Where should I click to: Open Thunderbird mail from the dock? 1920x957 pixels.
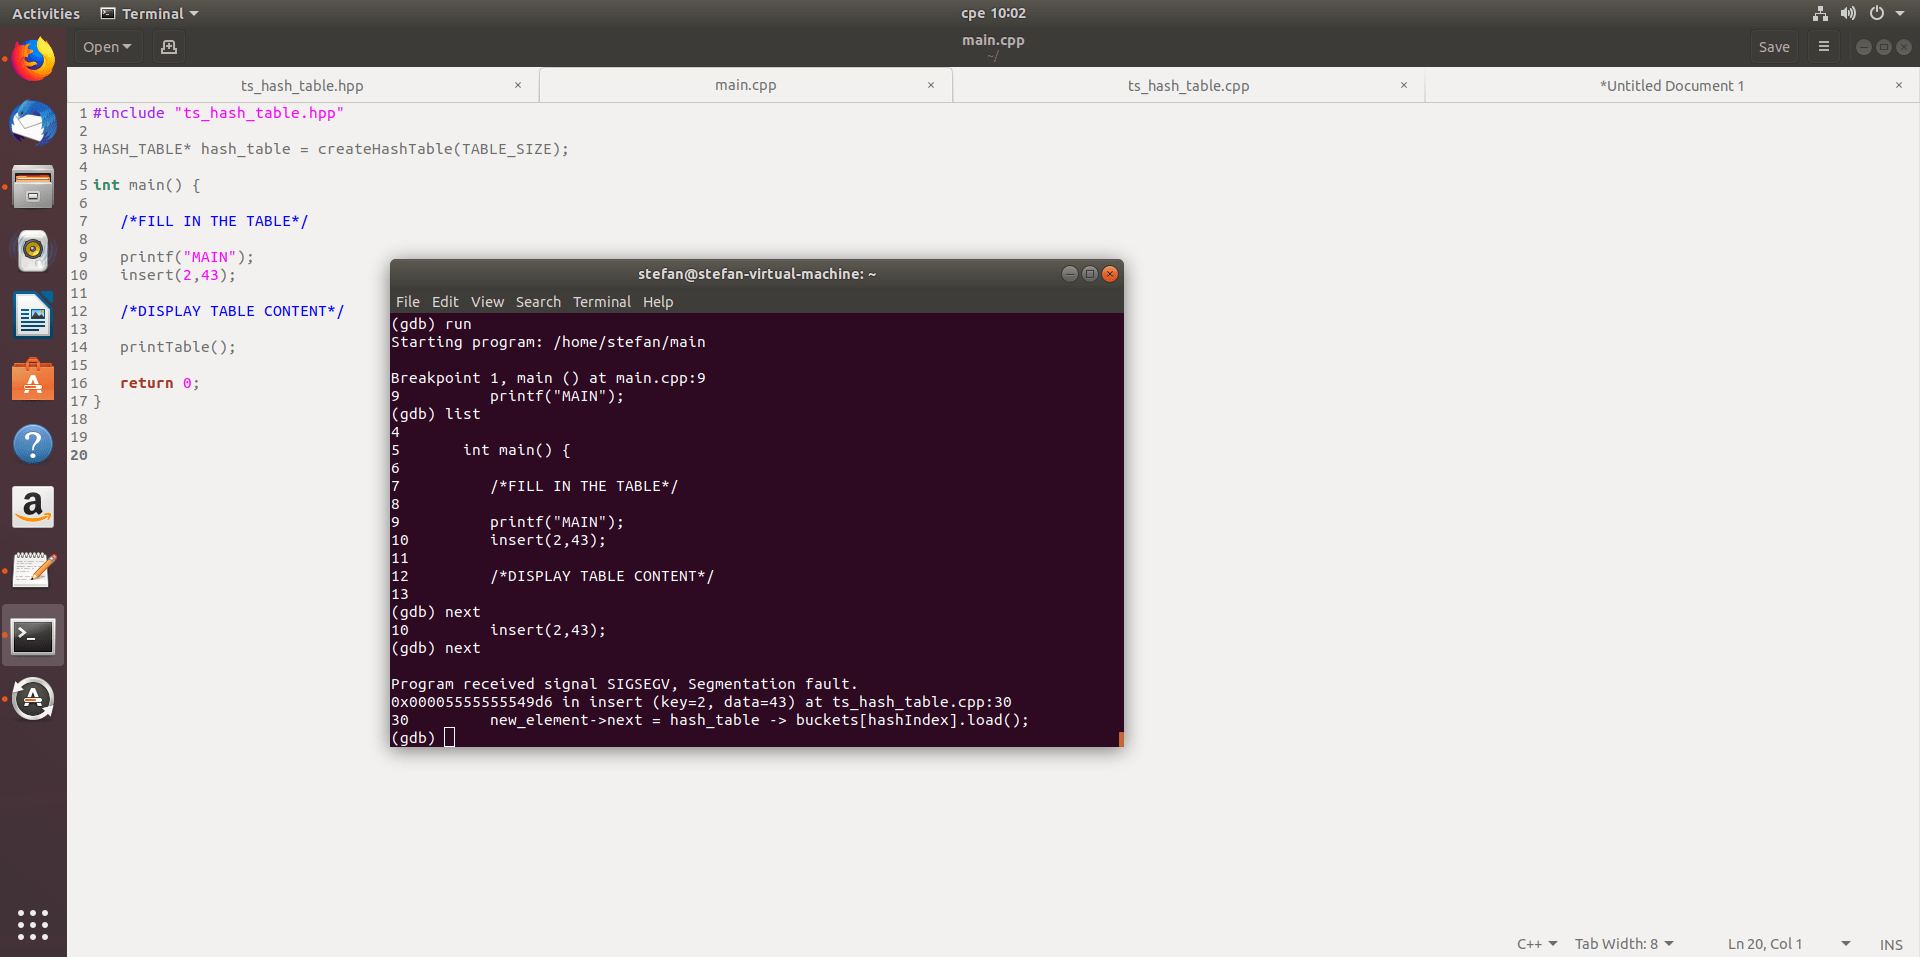click(x=33, y=124)
